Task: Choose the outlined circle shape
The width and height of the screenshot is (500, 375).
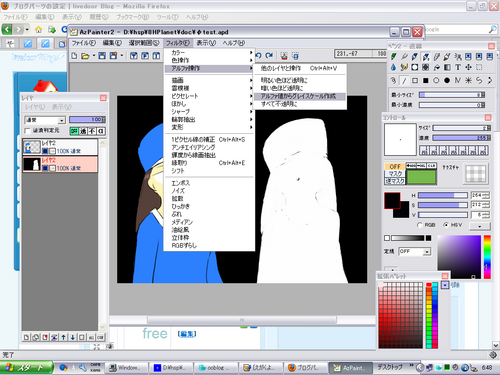Action: 436,80
